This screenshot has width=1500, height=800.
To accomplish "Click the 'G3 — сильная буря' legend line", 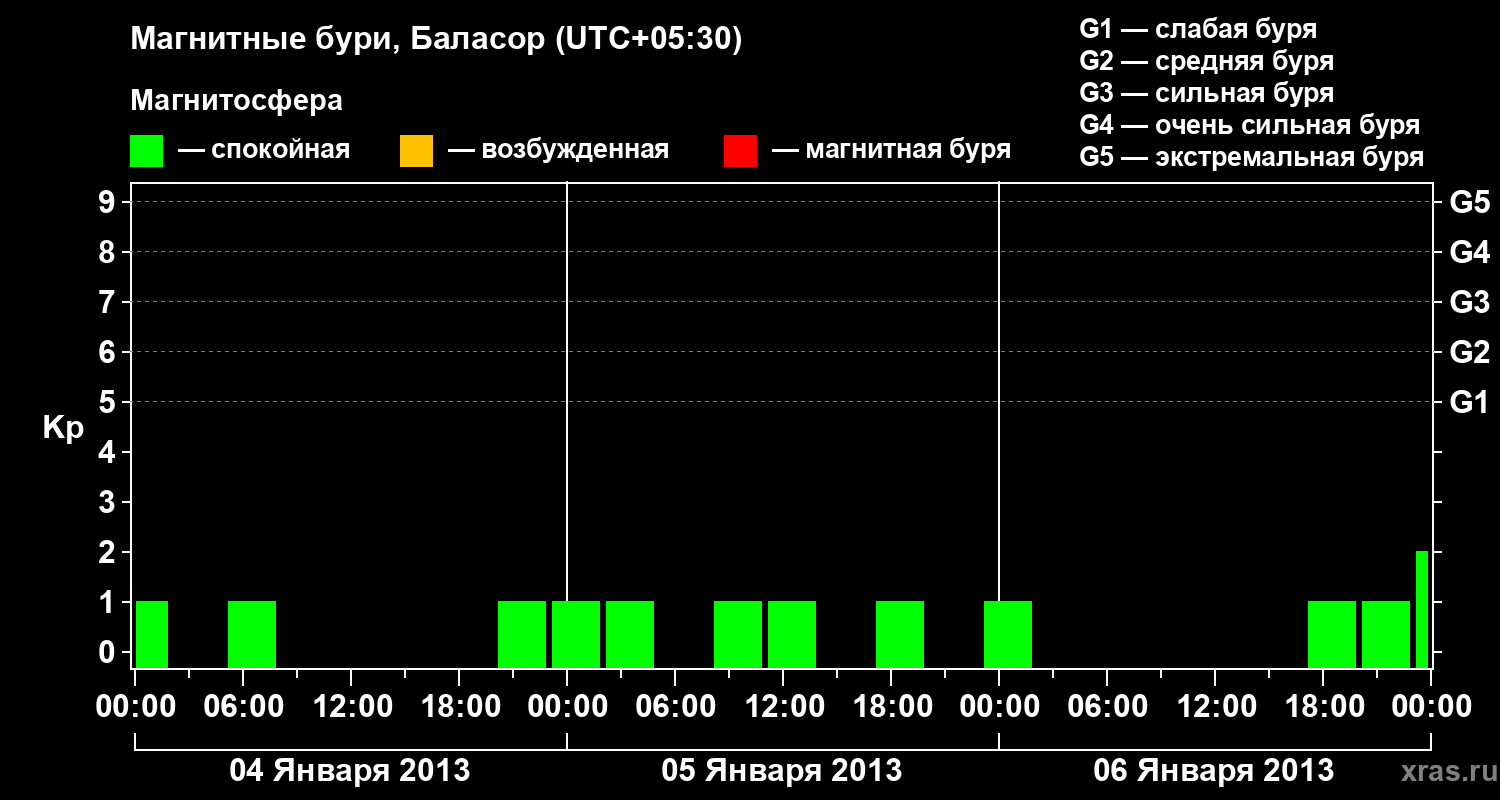I will [x=1207, y=93].
